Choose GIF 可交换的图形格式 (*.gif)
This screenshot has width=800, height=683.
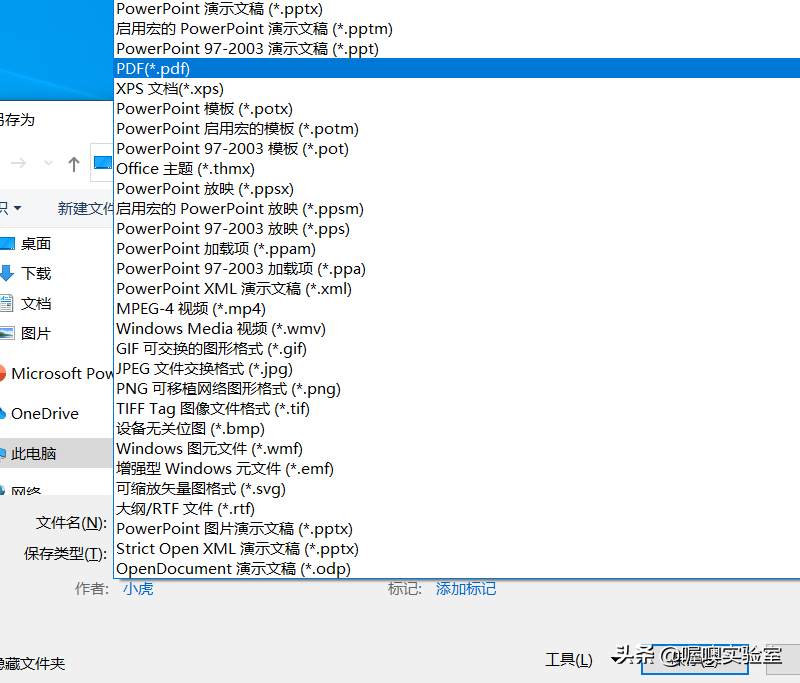[x=457, y=348]
